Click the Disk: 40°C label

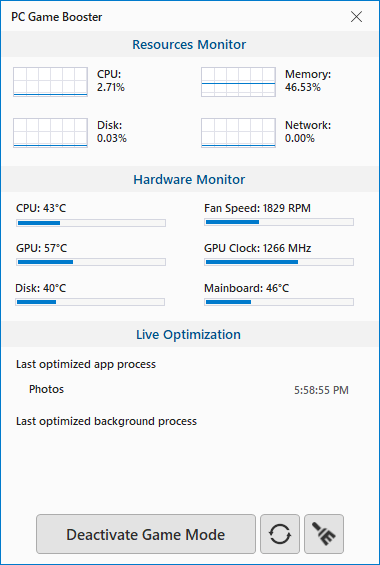click(x=41, y=288)
